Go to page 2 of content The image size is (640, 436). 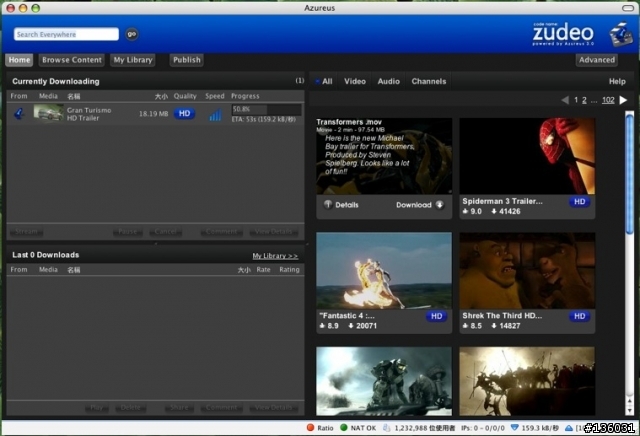[584, 100]
